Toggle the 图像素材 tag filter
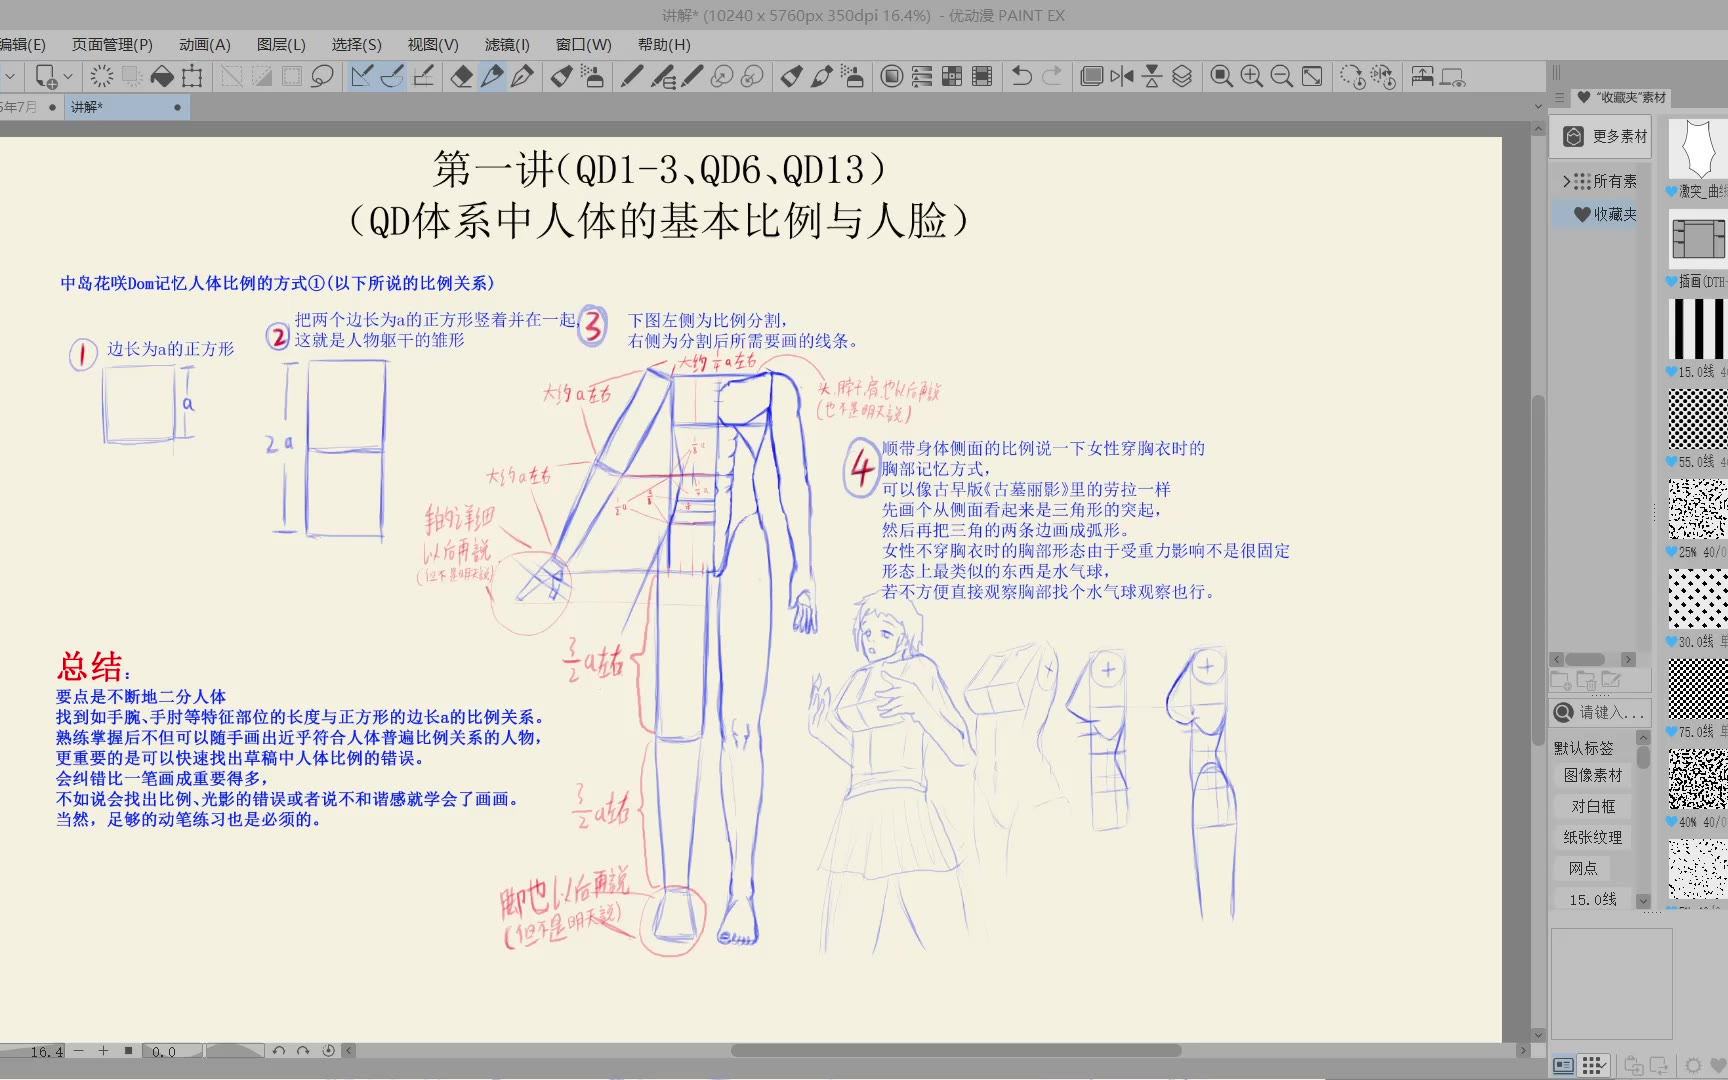The height and width of the screenshot is (1080, 1728). click(x=1592, y=775)
